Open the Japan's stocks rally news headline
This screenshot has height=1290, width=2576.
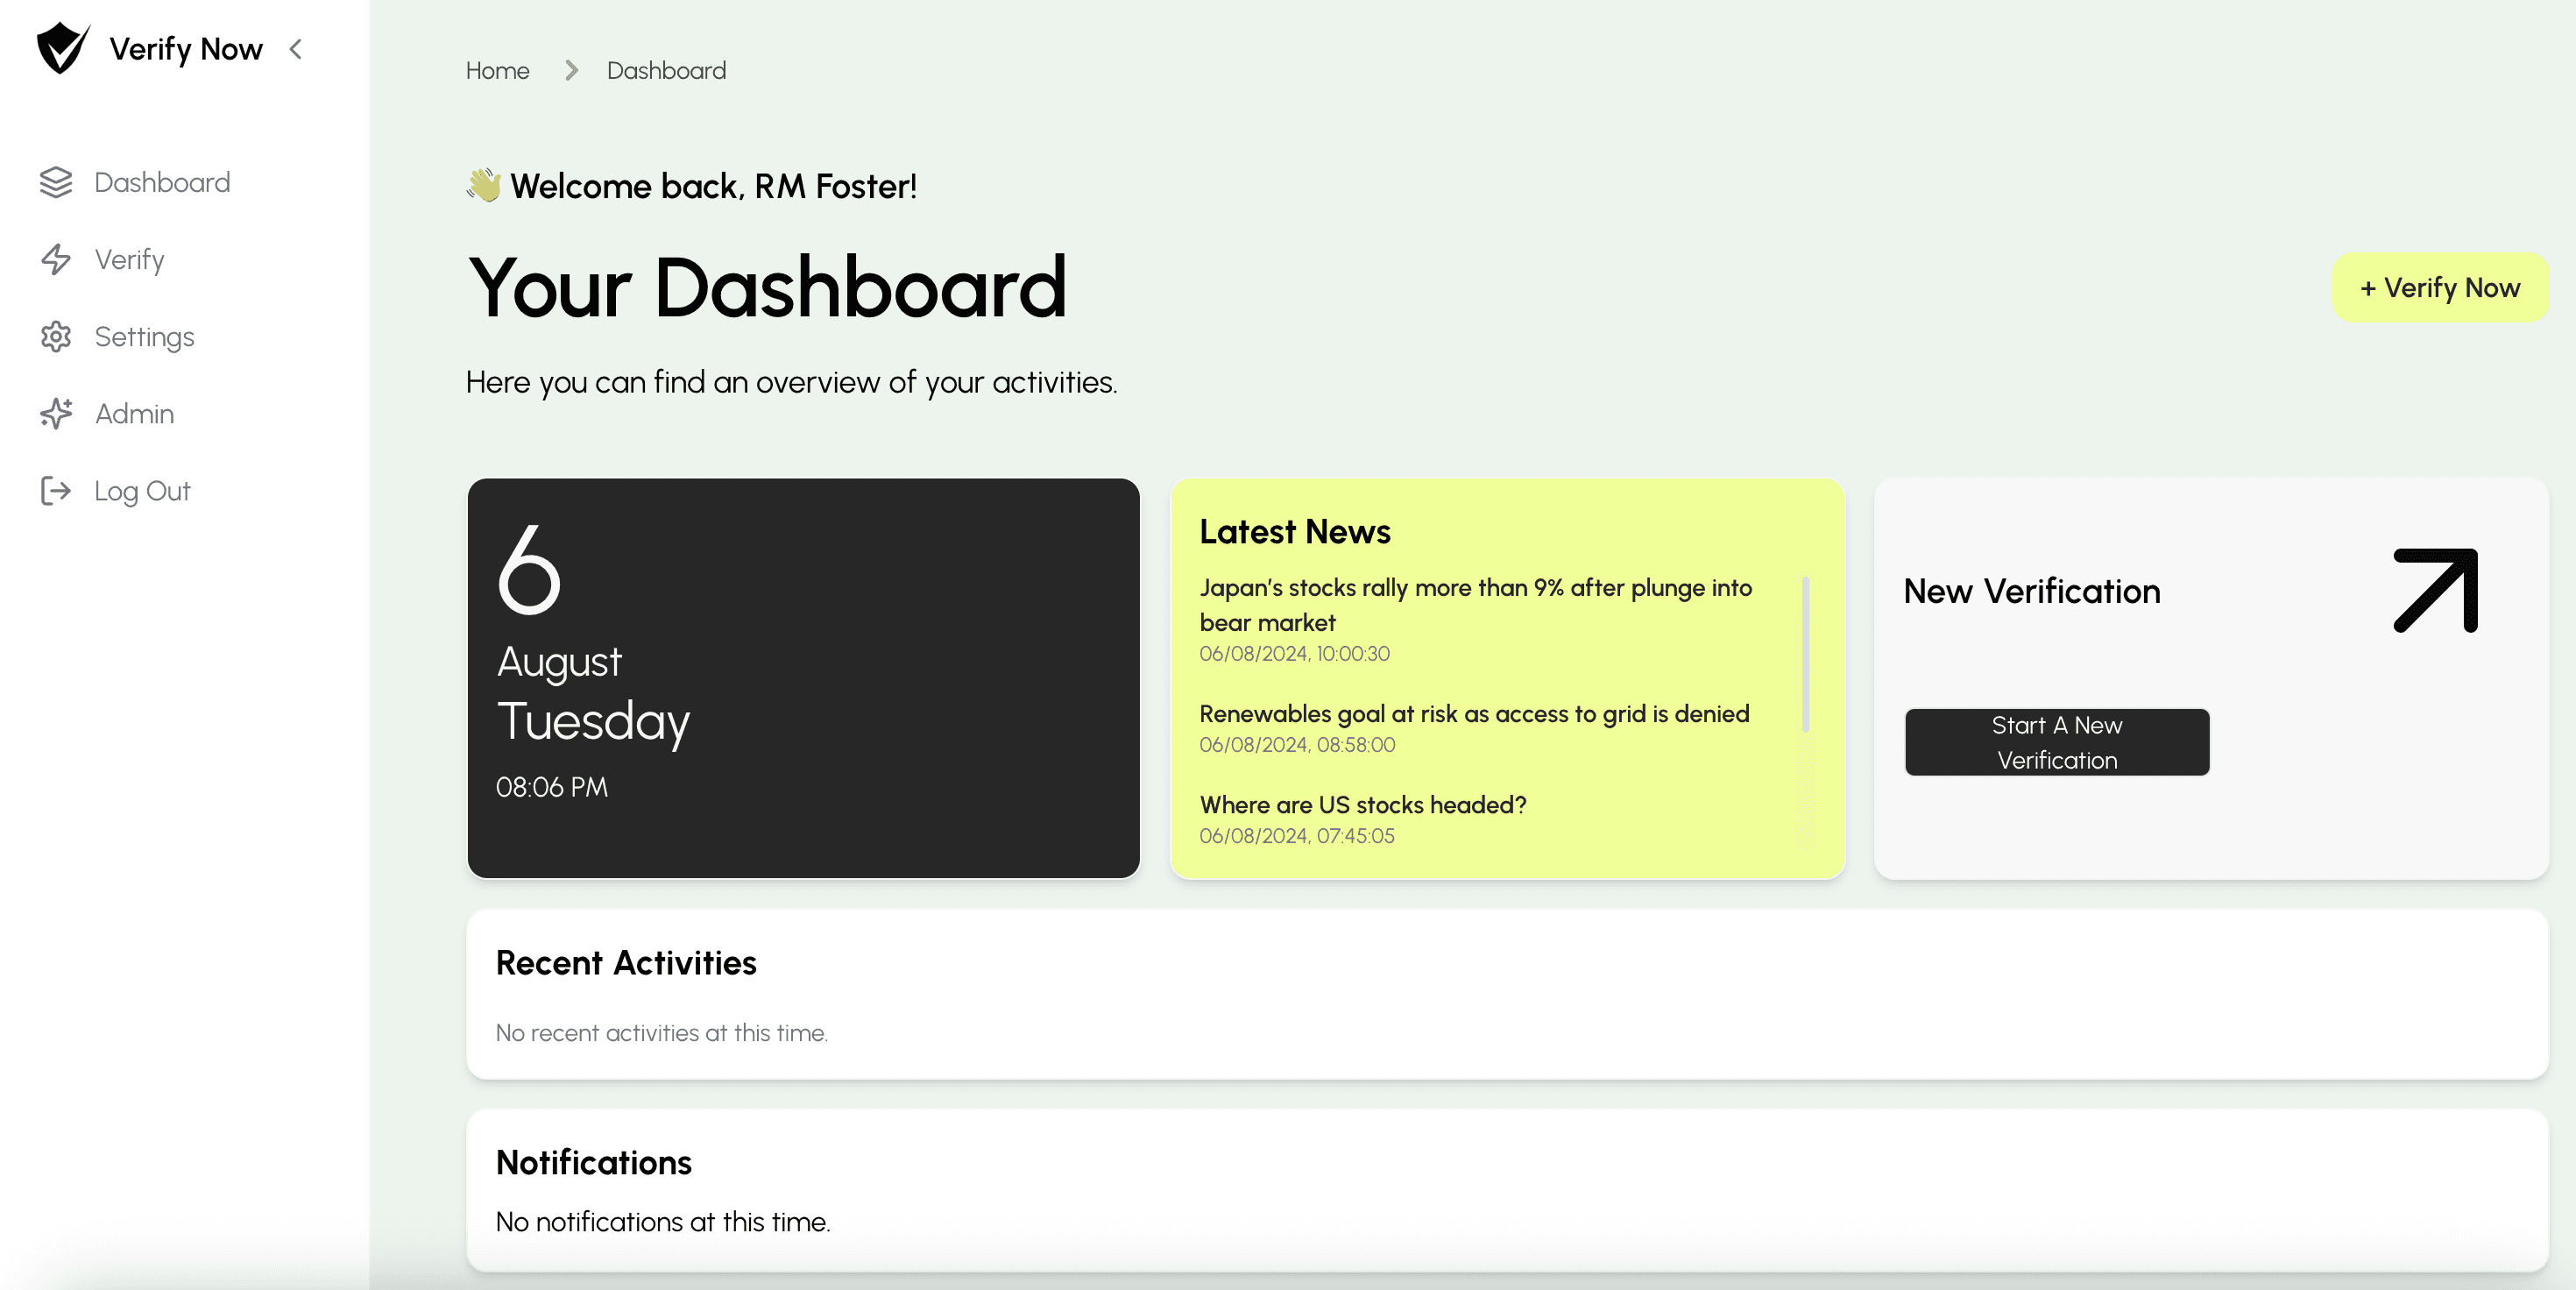1475,604
